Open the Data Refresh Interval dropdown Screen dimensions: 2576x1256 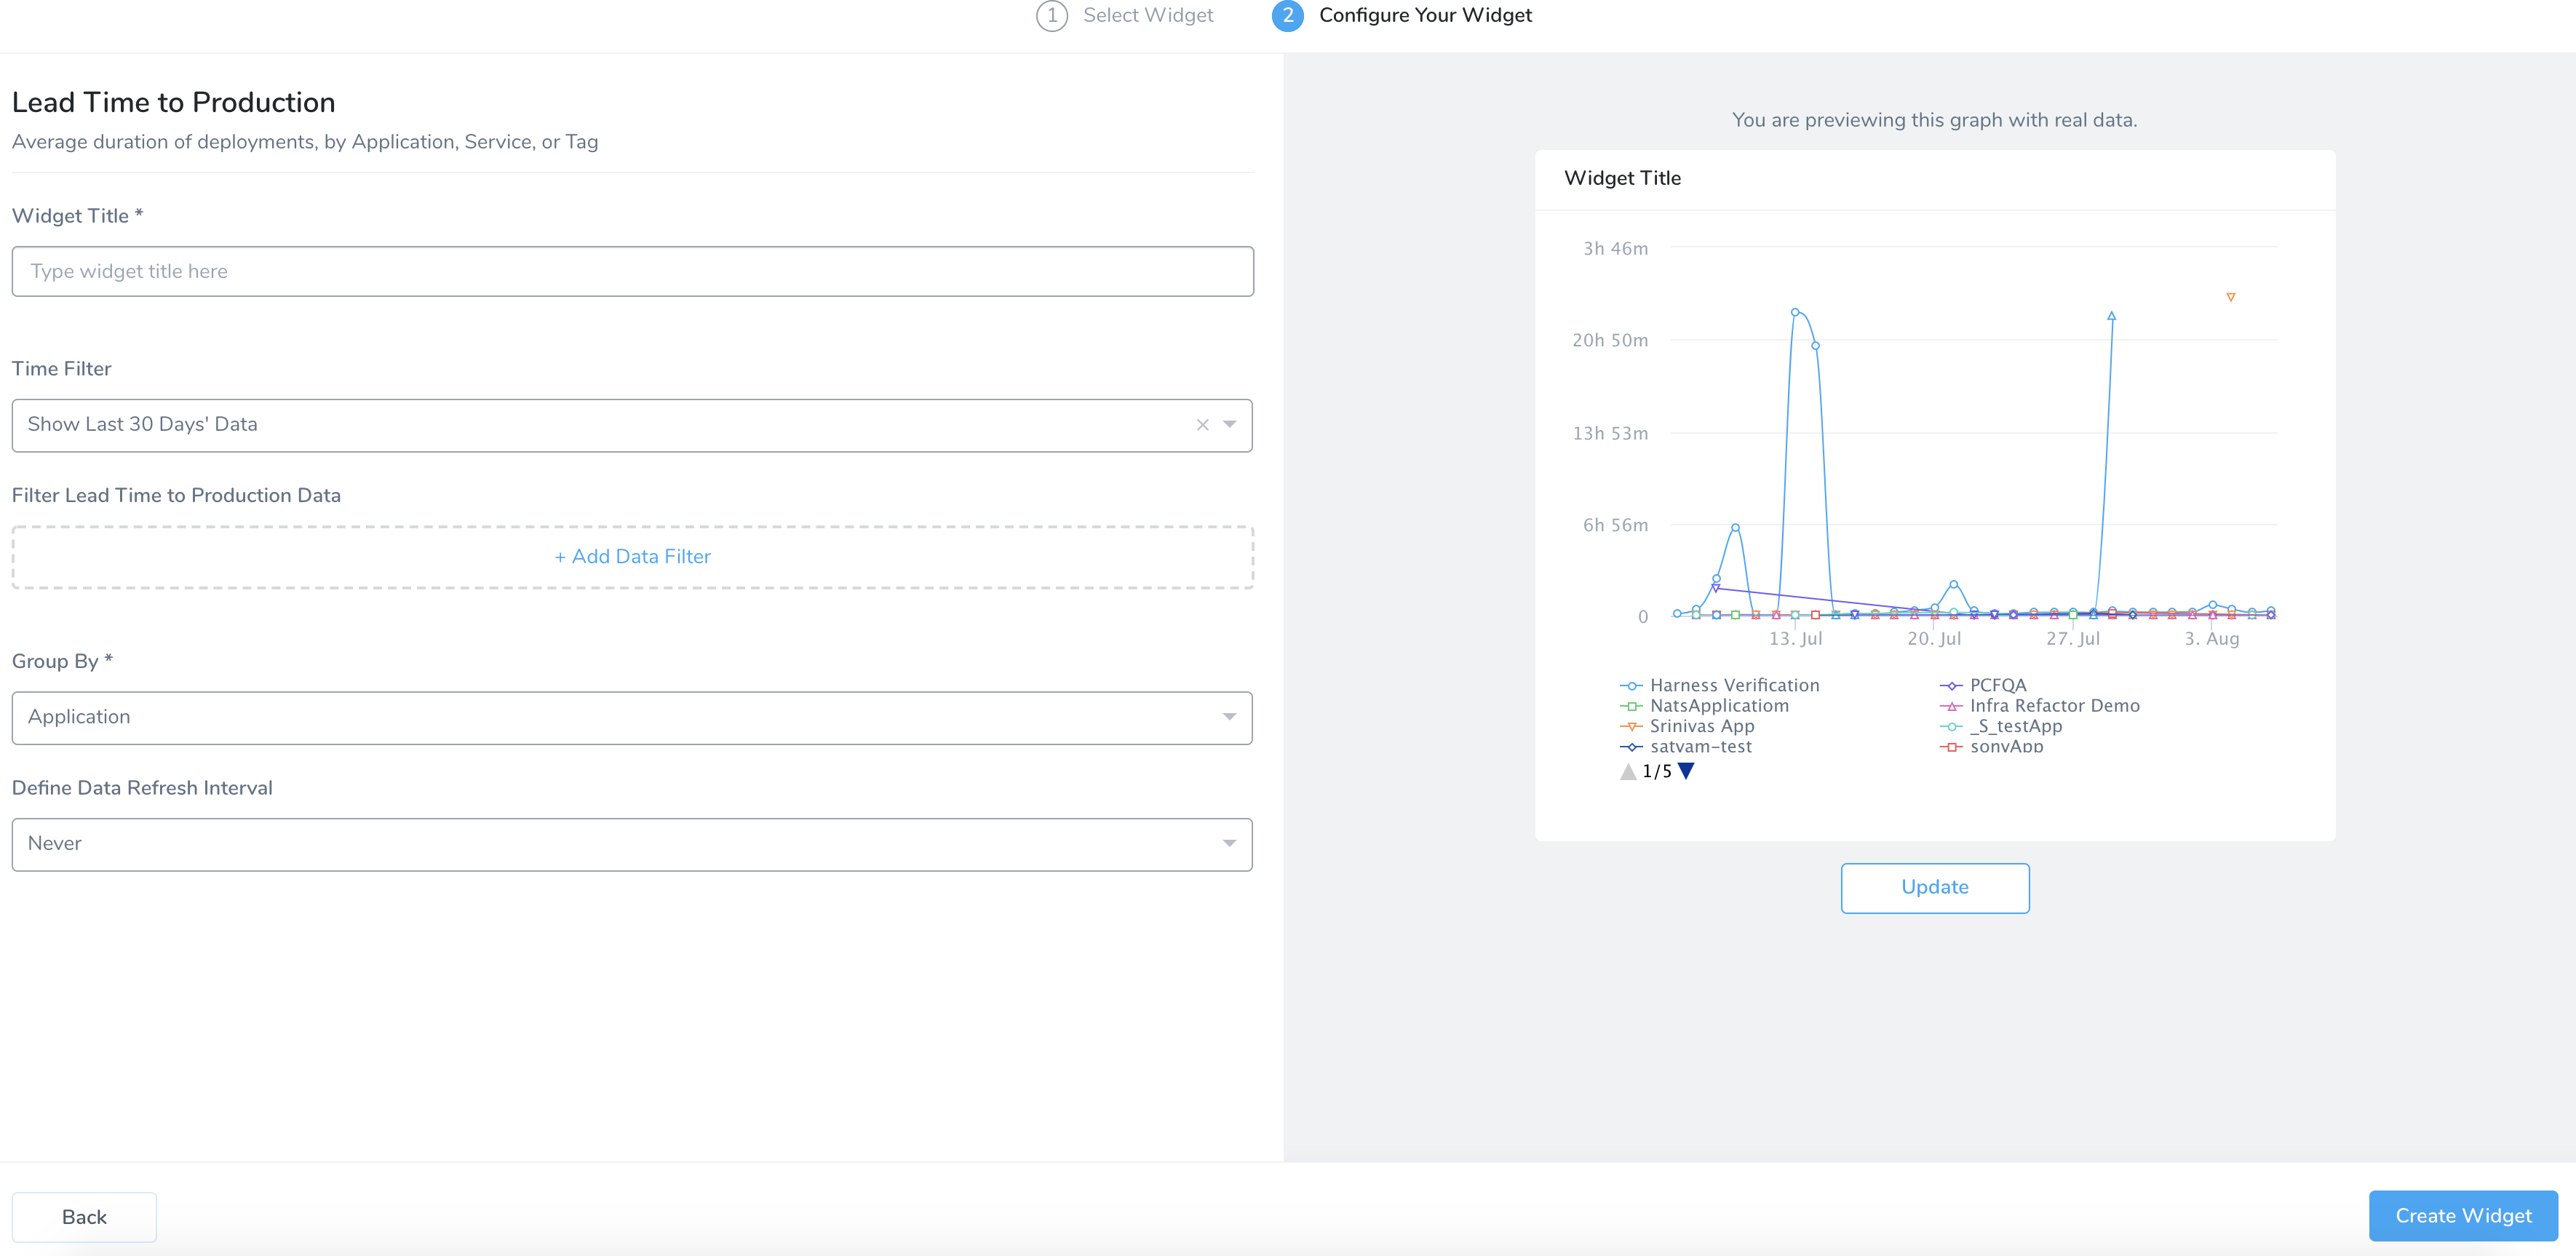(x=632, y=845)
